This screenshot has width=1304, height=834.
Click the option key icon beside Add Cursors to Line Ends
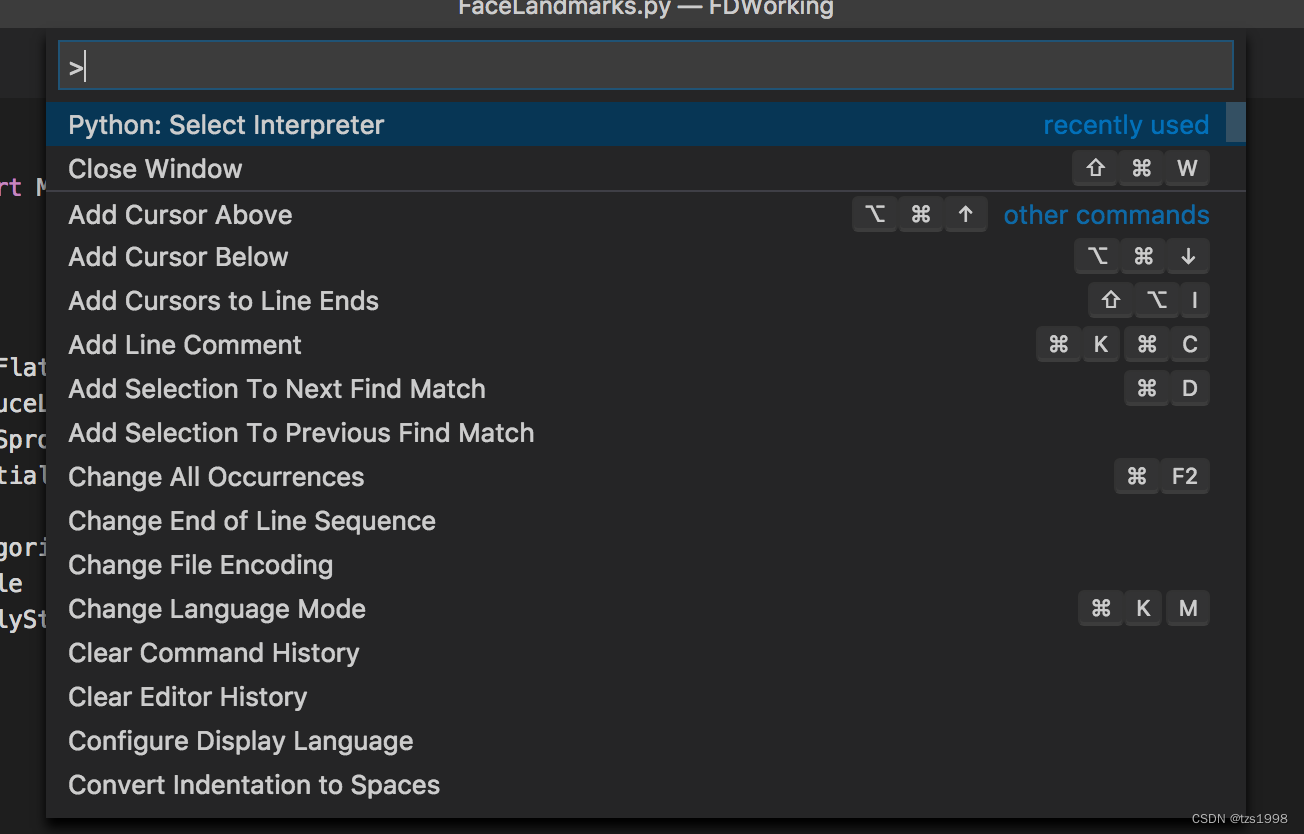click(1156, 300)
